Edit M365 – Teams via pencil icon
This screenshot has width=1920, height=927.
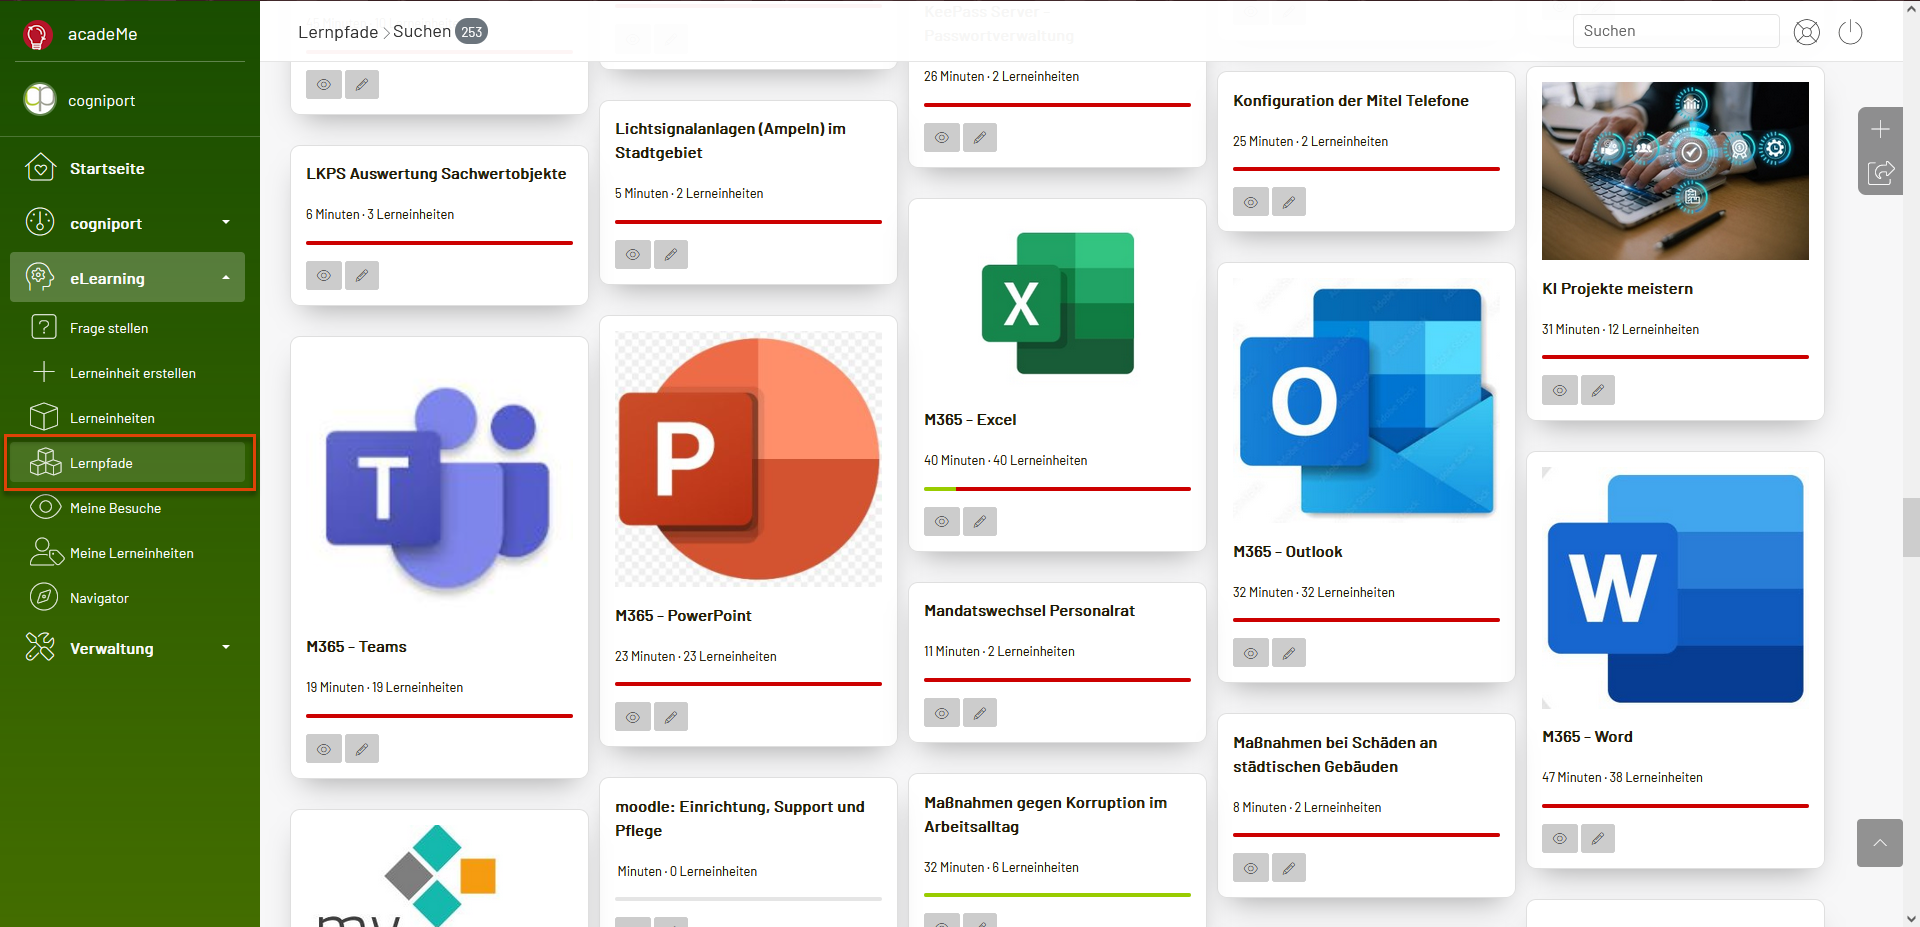362,748
